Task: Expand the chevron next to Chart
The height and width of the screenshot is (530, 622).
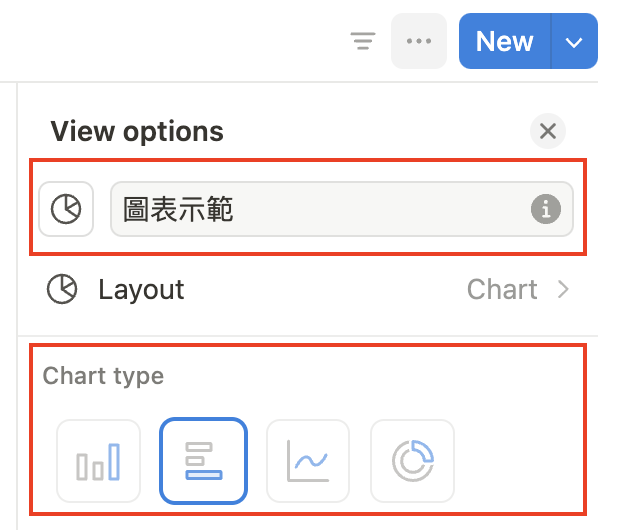Action: [564, 290]
